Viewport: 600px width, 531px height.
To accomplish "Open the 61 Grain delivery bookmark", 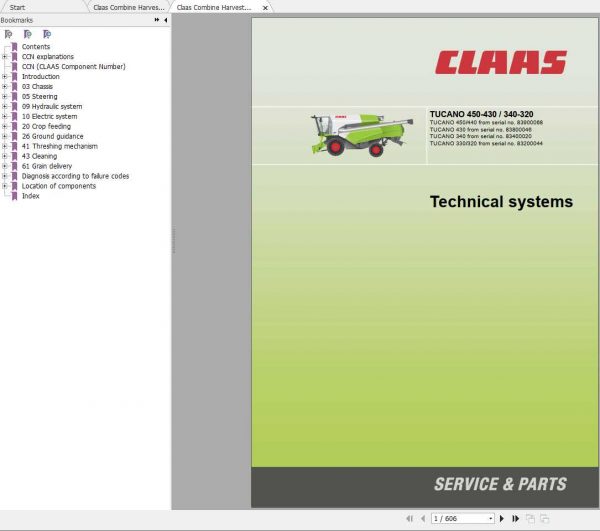I will [x=47, y=166].
